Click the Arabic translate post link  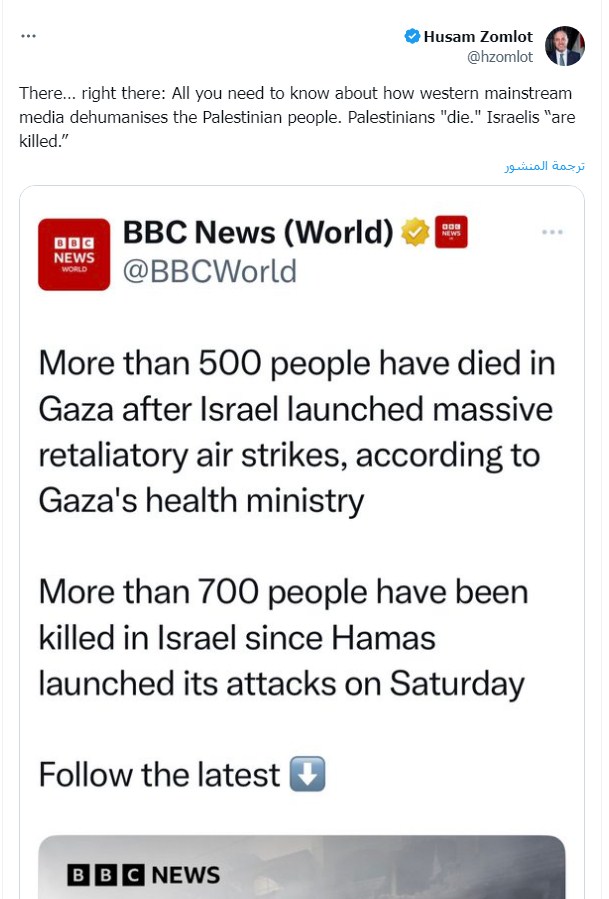pyautogui.click(x=544, y=166)
